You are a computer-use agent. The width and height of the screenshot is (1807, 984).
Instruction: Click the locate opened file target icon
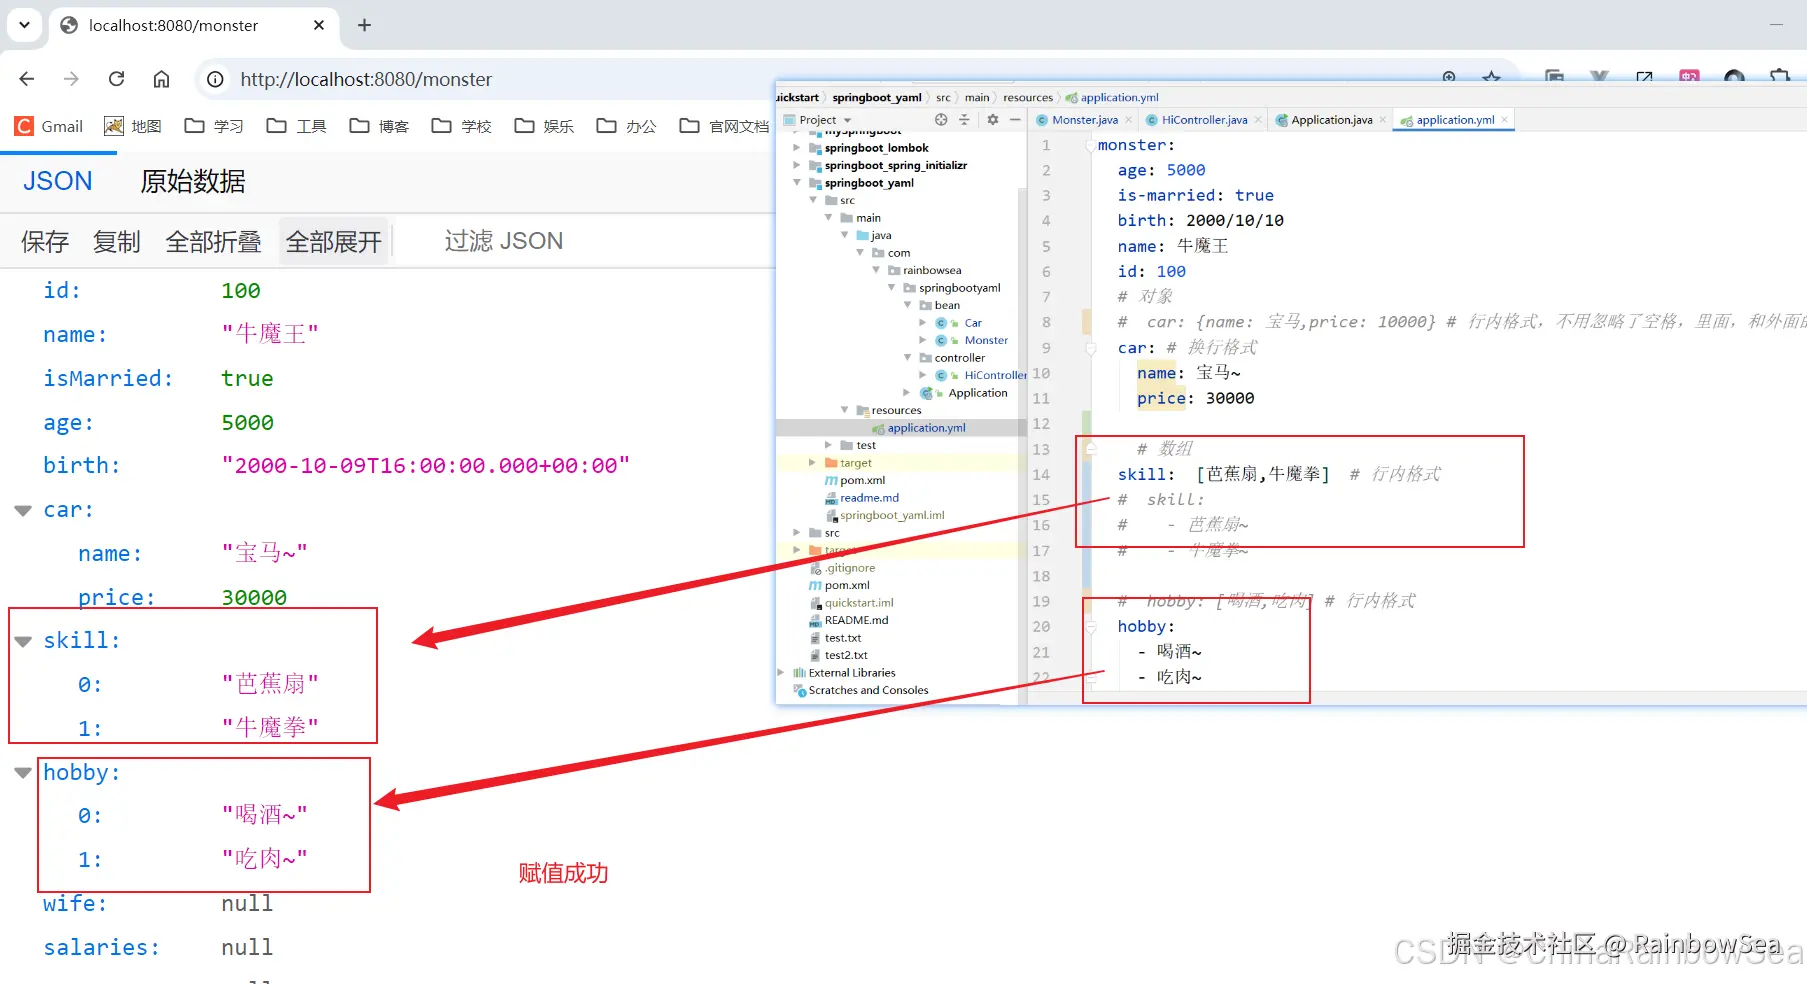[941, 120]
